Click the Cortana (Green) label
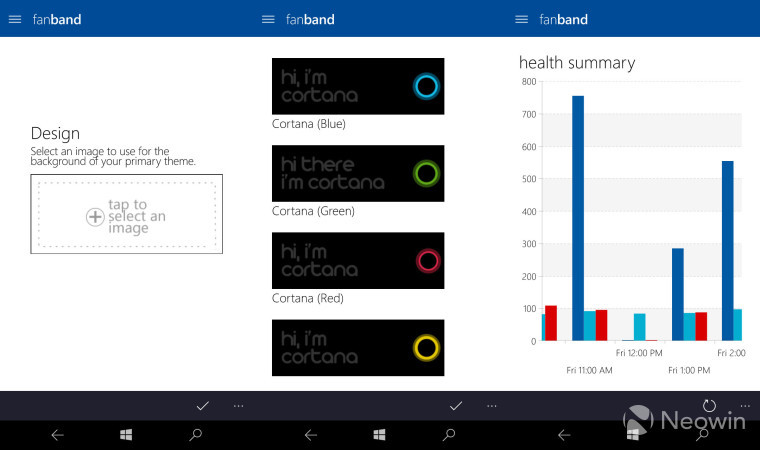Viewport: 760px width, 450px height. coord(313,211)
